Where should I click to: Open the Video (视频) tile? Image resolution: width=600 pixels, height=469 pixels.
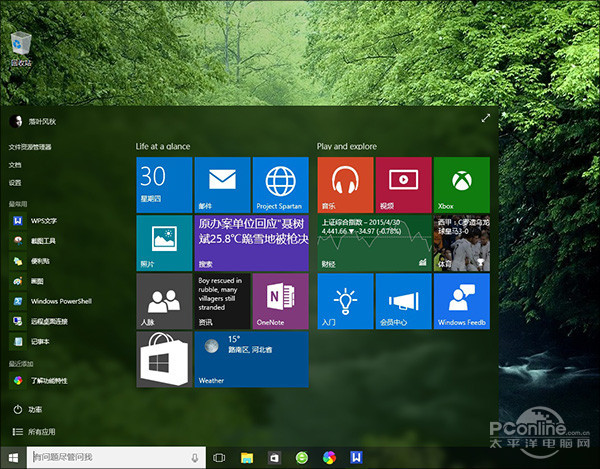[x=403, y=184]
